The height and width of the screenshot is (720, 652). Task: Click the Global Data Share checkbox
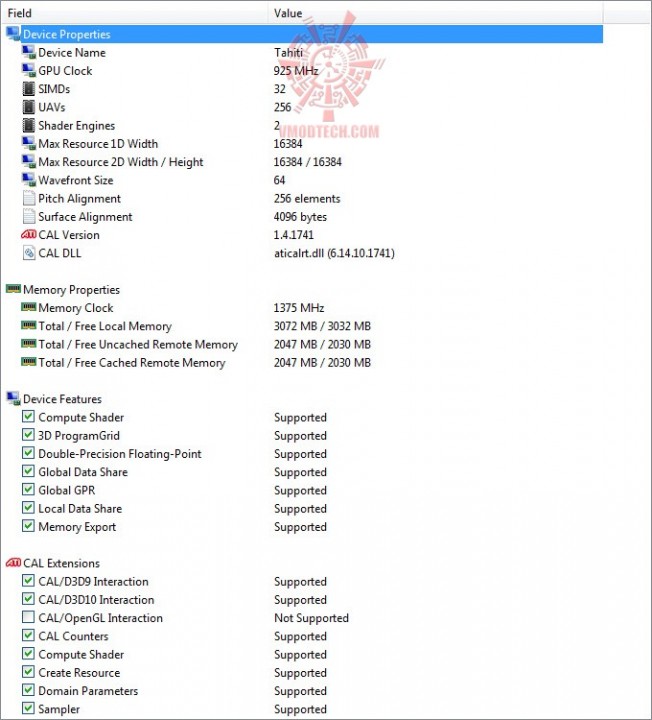click(x=28, y=471)
